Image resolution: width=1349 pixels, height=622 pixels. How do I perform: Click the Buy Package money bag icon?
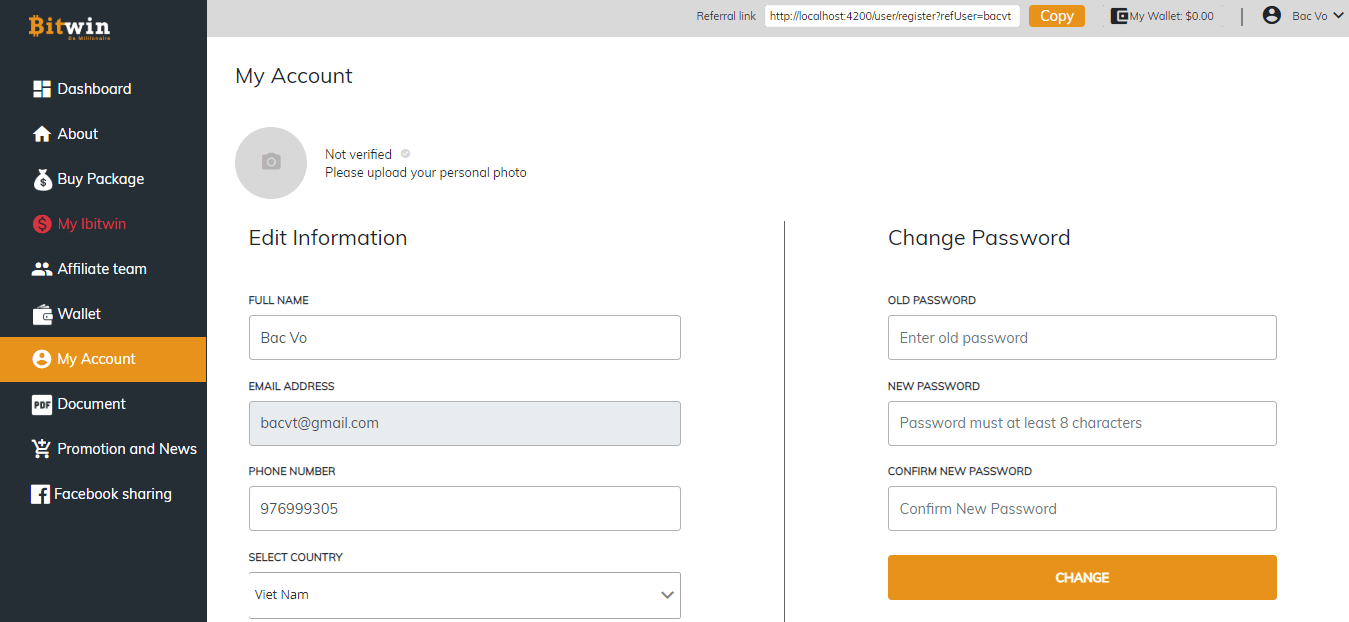(42, 179)
